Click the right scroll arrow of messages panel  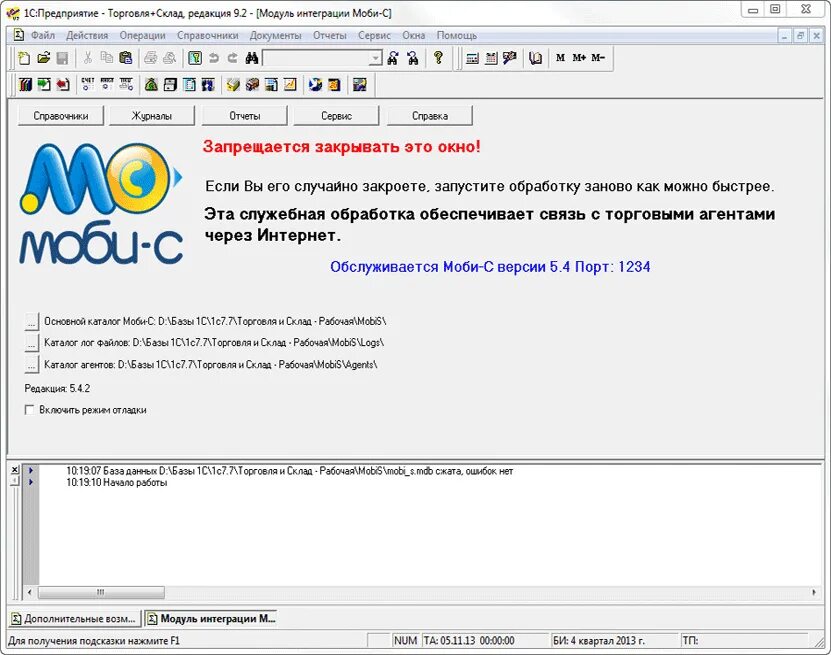pos(814,592)
